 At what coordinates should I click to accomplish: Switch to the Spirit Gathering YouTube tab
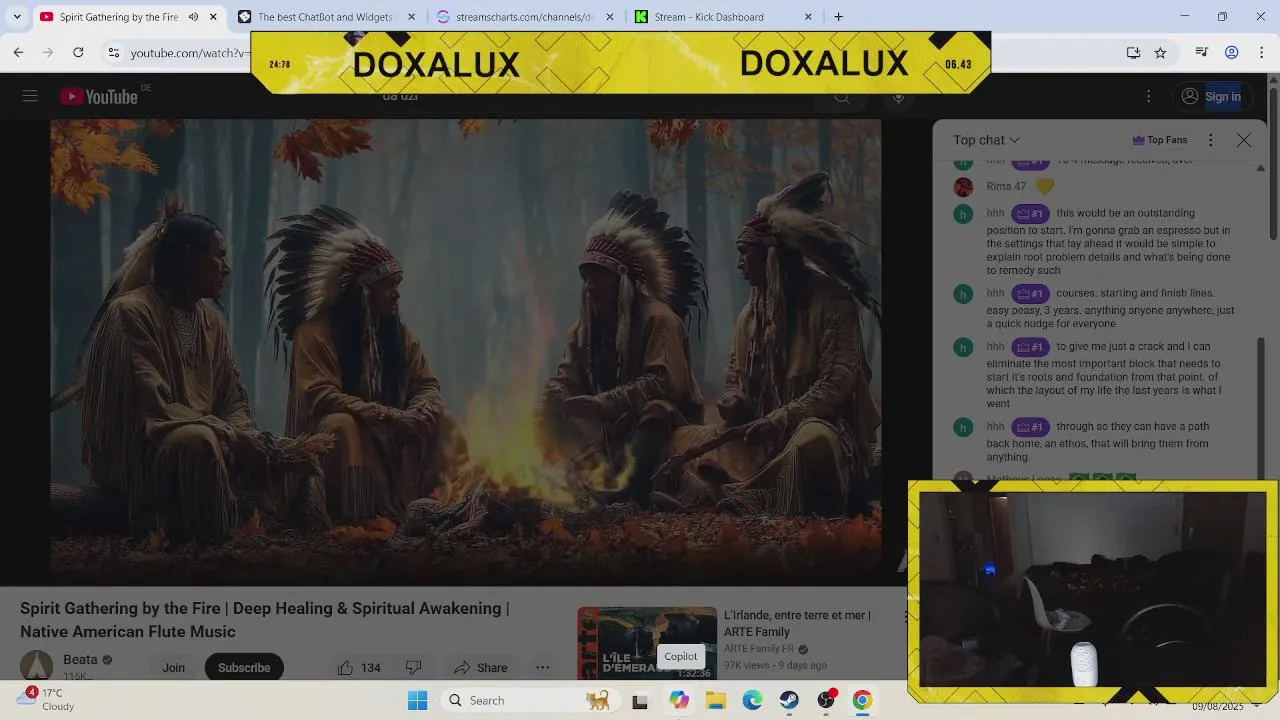[x=118, y=17]
